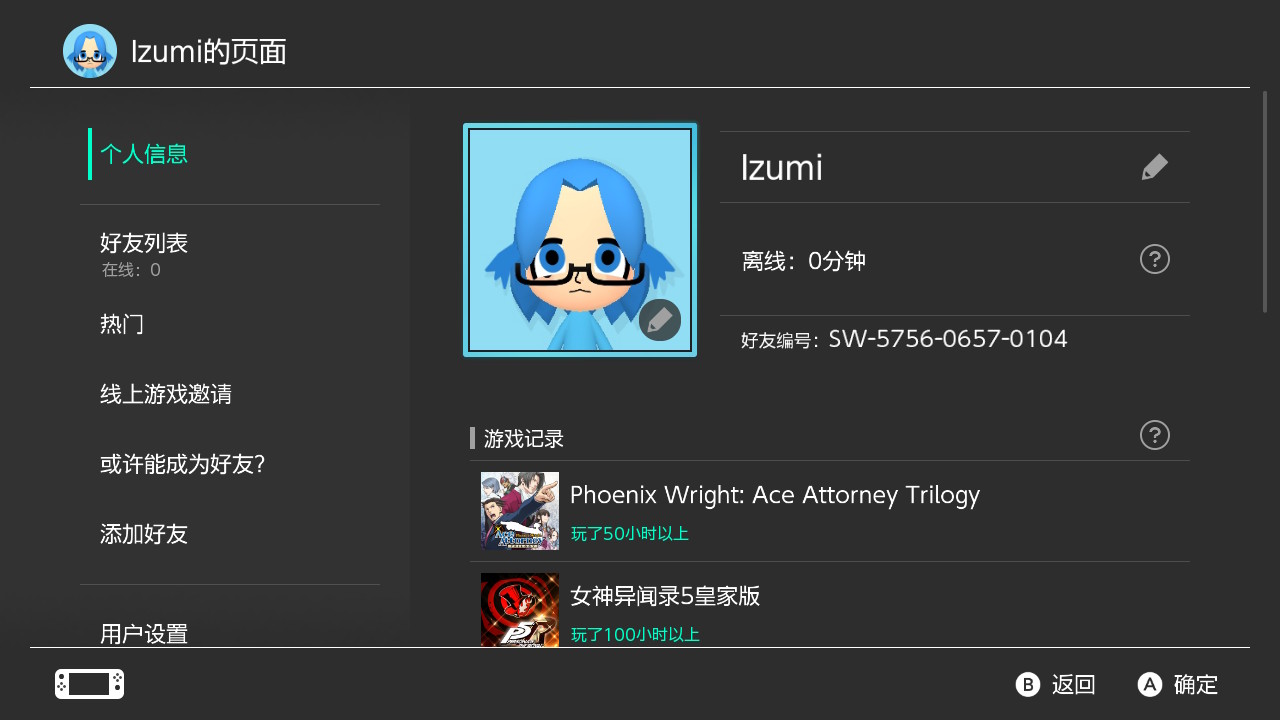The image size is (1280, 720).
Task: Click the A button icon for 确定
Action: coord(1150,684)
